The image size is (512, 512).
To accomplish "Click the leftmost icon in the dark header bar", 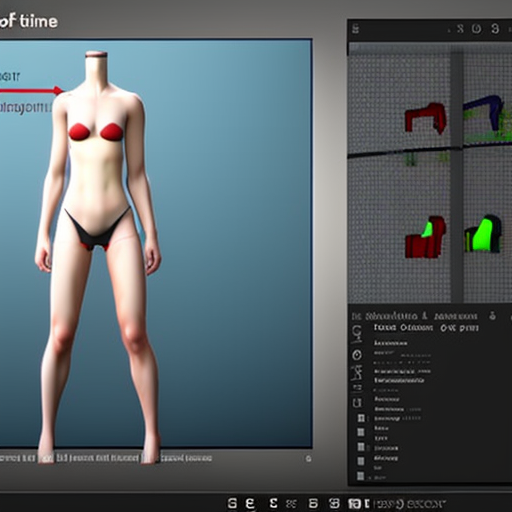I will click(x=356, y=29).
